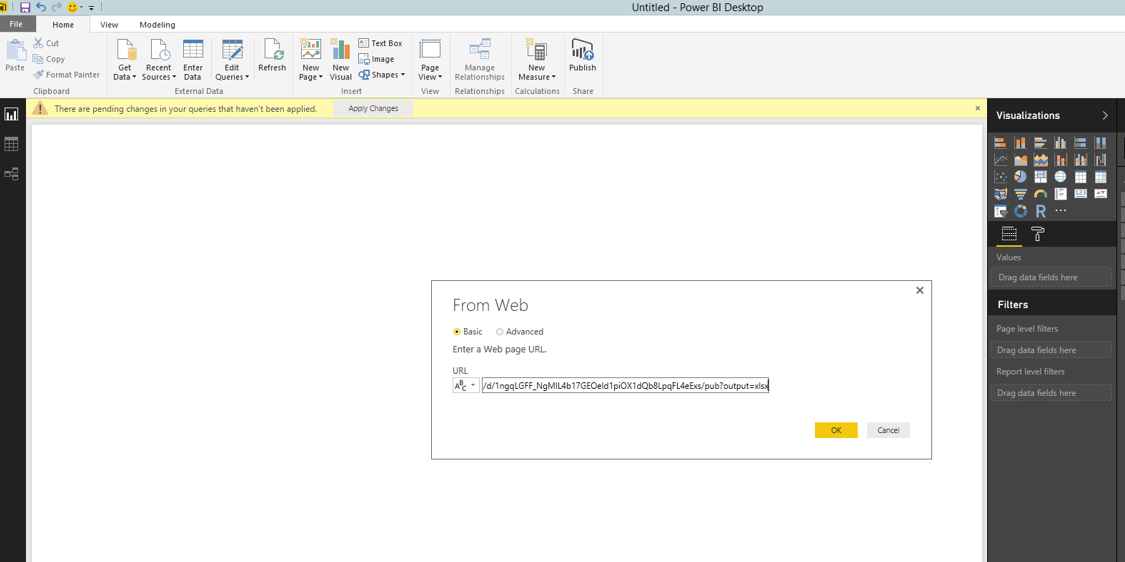Select the Stacked column chart visual

point(1020,142)
